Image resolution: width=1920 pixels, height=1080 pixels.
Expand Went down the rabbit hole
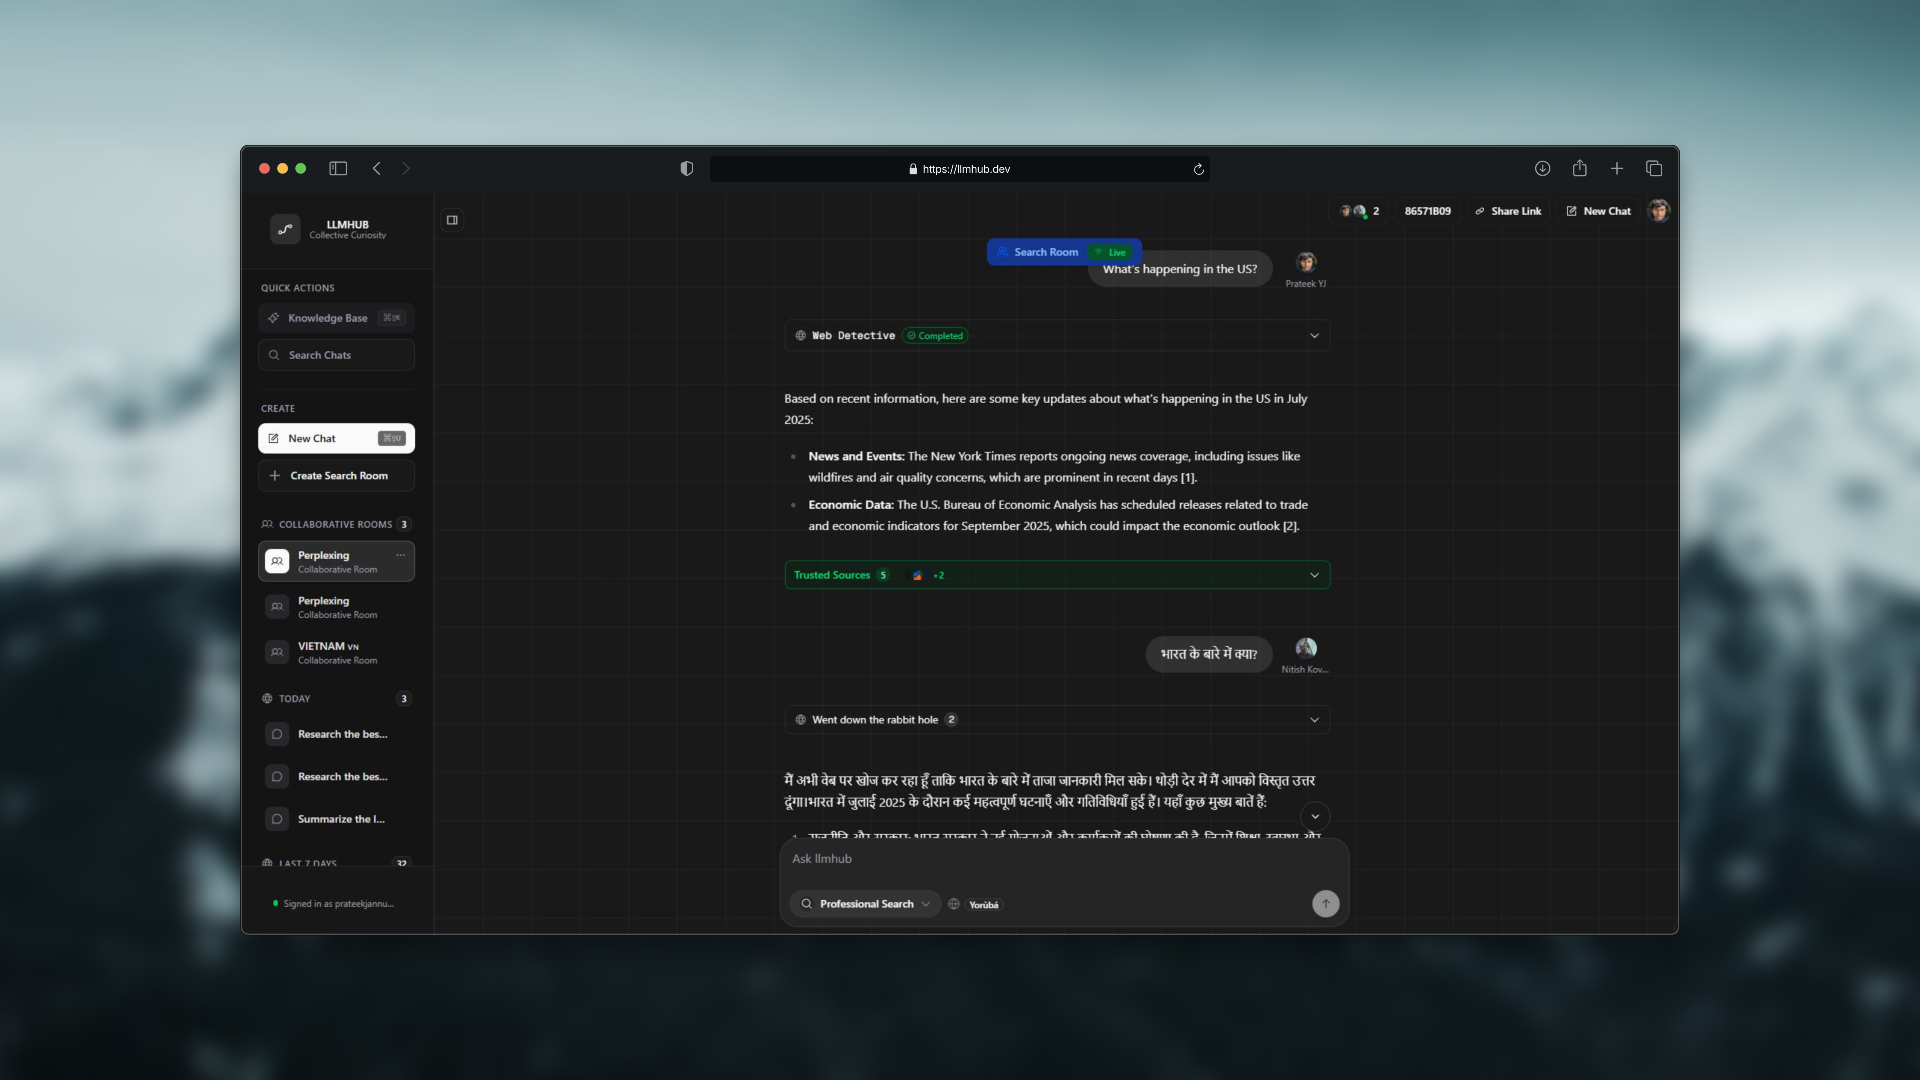pos(1314,720)
